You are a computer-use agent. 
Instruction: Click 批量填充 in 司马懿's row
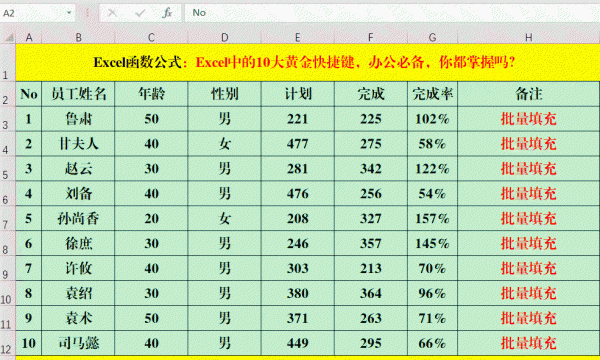[528, 343]
